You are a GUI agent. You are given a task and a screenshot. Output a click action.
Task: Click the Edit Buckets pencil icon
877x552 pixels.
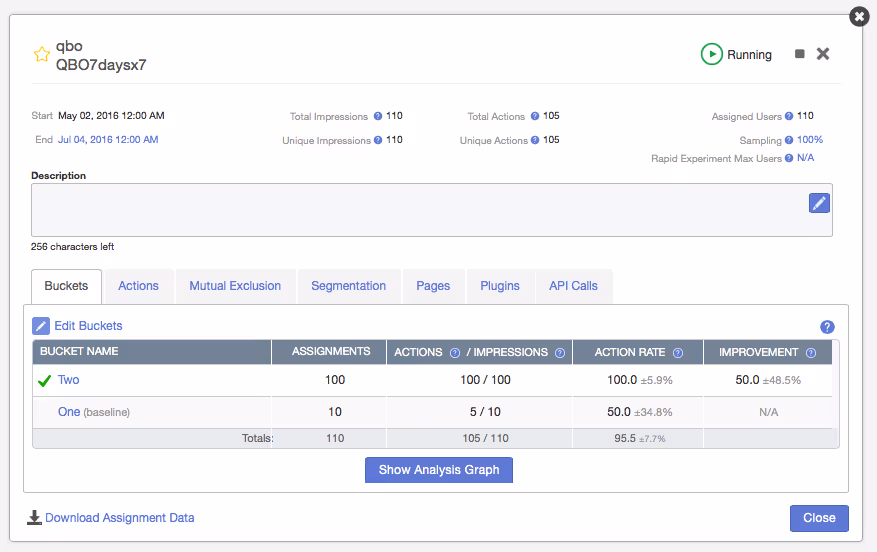[x=41, y=326]
